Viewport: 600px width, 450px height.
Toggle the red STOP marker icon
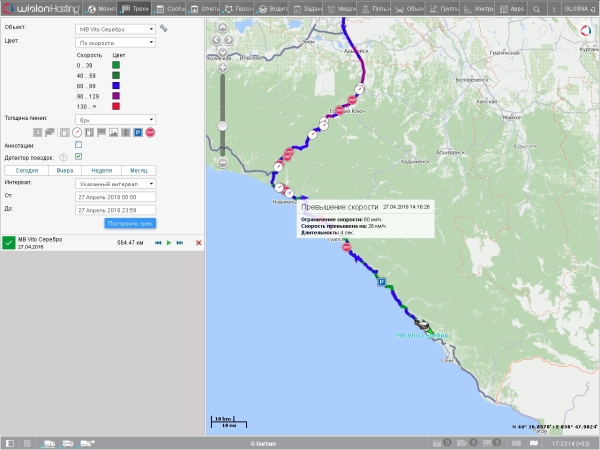point(150,132)
